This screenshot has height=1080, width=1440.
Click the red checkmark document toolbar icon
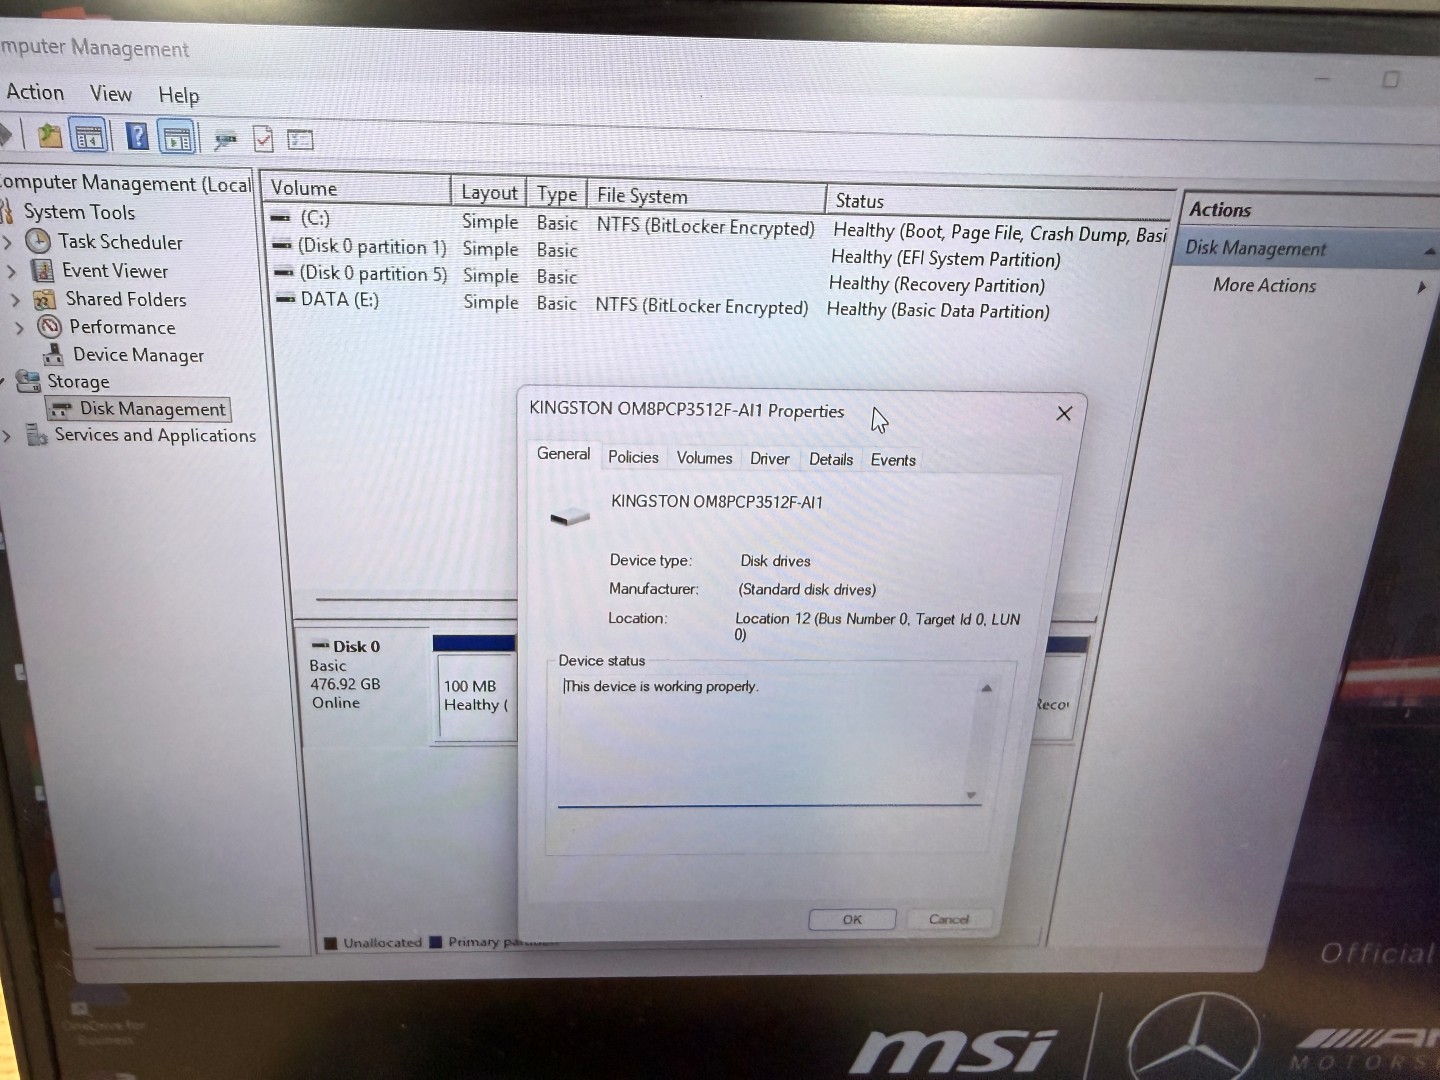(x=263, y=139)
